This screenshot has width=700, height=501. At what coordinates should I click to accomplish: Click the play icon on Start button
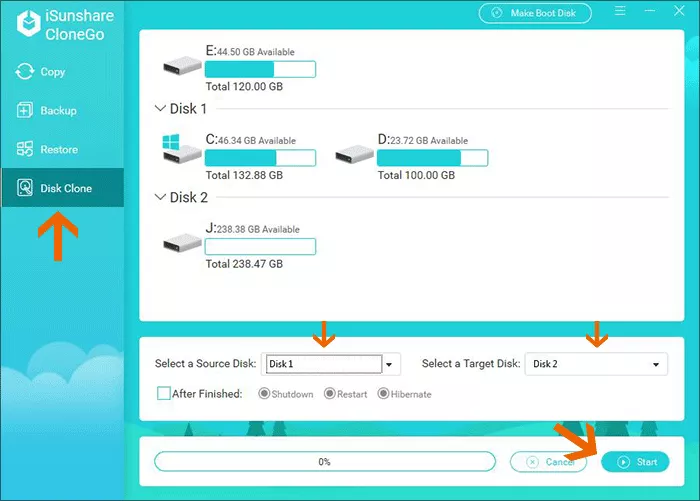(624, 462)
